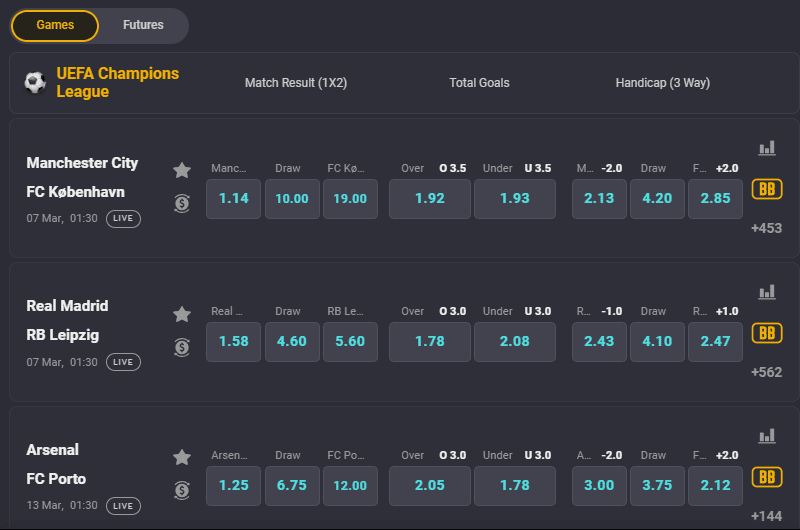
Task: Select Under 3.5 goals at 1.93
Action: coord(515,198)
